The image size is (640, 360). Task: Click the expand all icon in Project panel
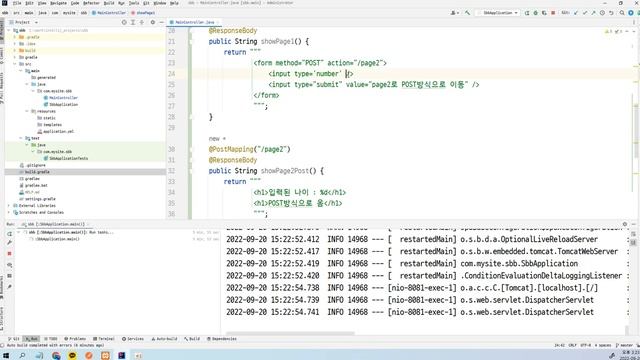pos(133,22)
